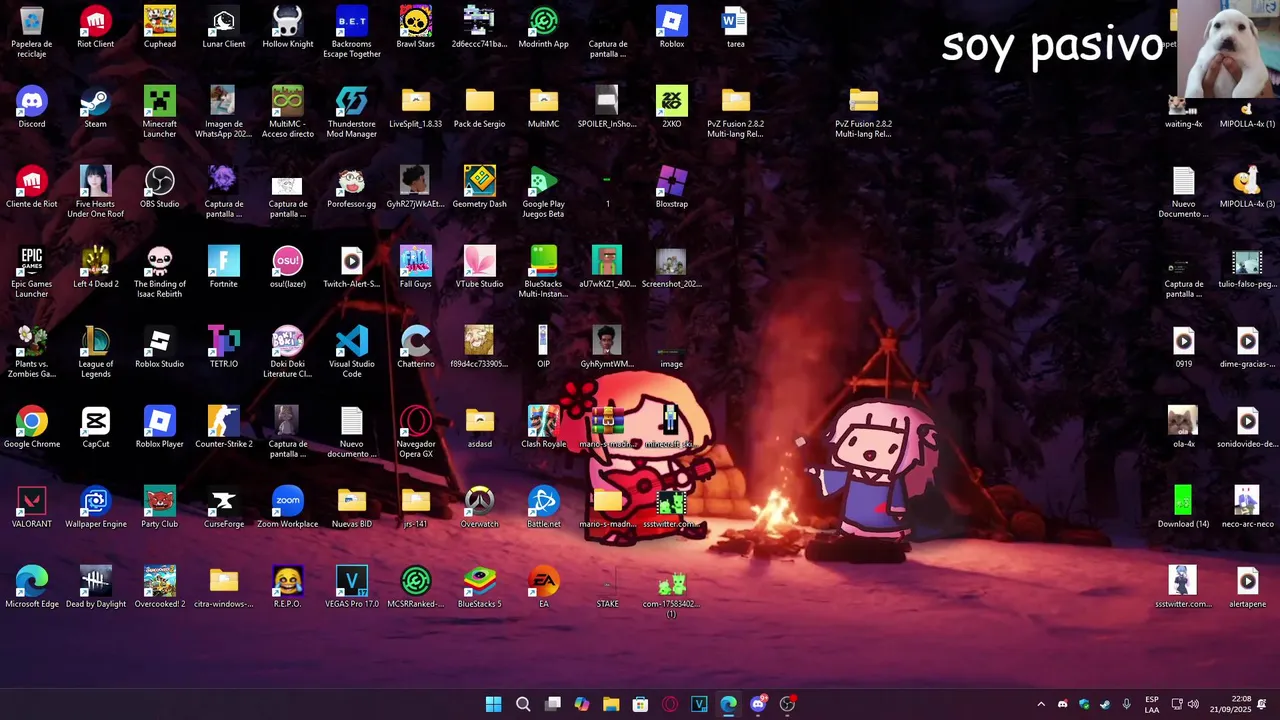Image resolution: width=1280 pixels, height=720 pixels.
Task: Open the Download (14) file
Action: click(x=1184, y=507)
